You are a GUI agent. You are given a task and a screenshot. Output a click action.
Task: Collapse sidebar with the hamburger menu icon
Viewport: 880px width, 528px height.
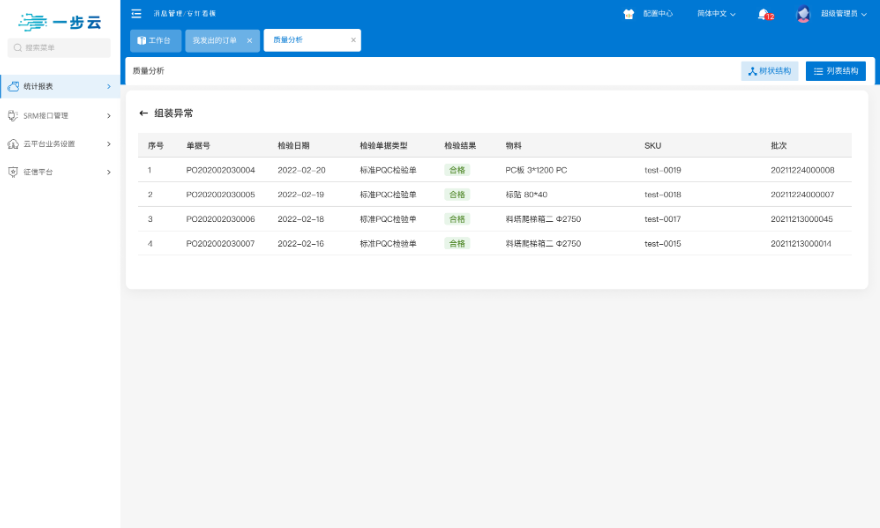pyautogui.click(x=137, y=13)
